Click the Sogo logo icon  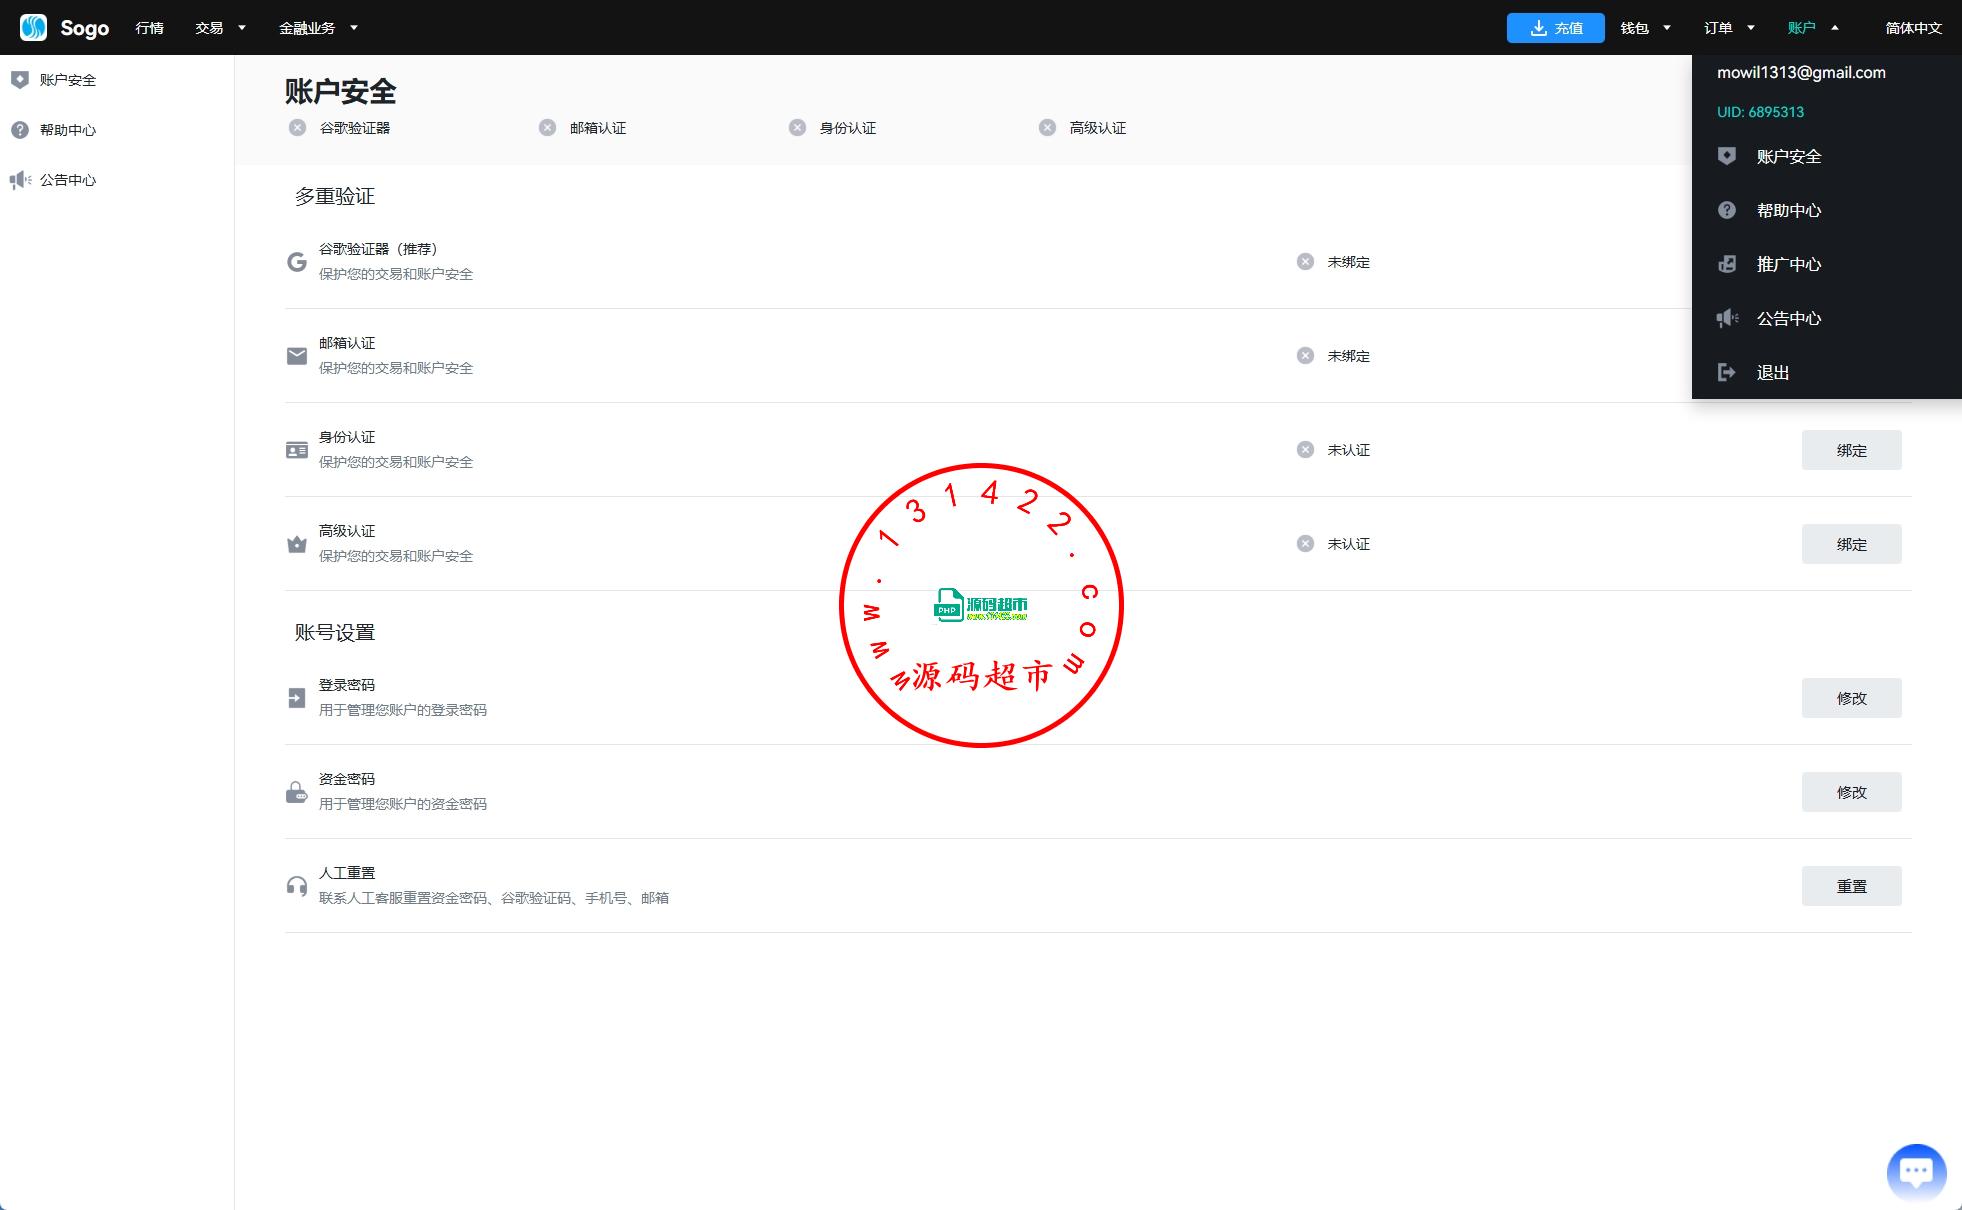tap(33, 27)
